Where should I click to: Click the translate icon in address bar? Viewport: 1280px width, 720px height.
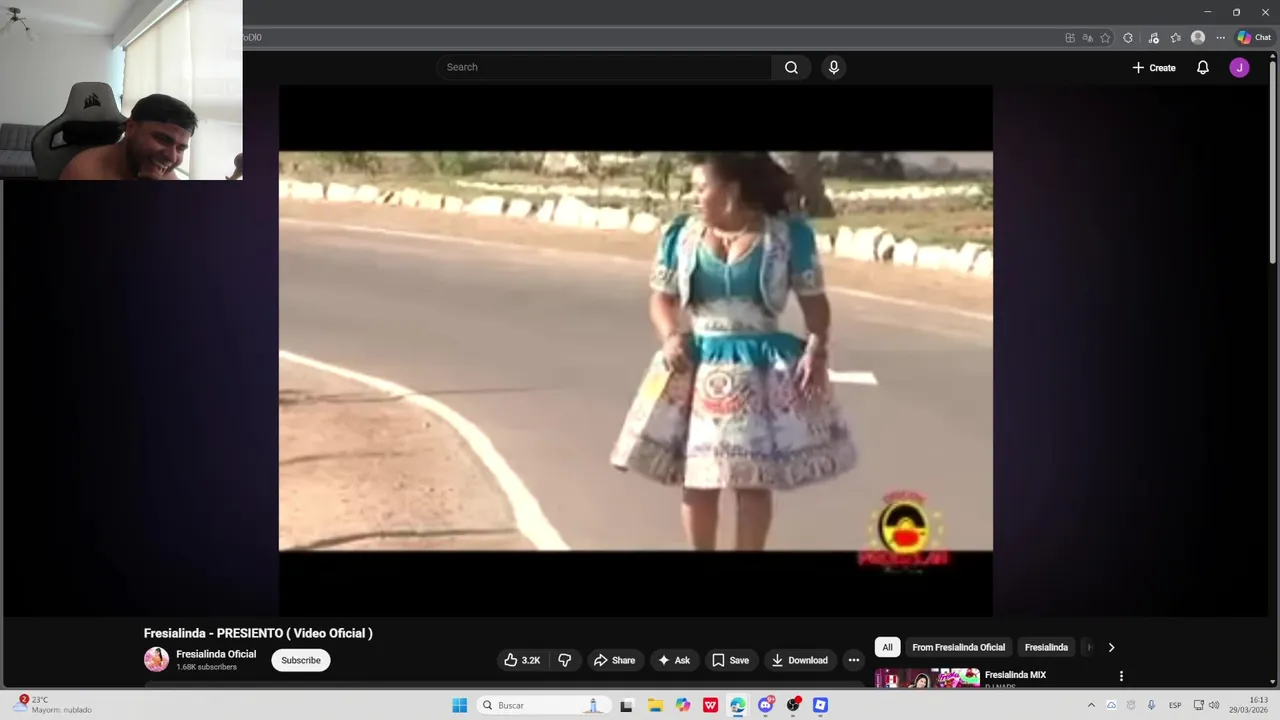(x=1087, y=38)
